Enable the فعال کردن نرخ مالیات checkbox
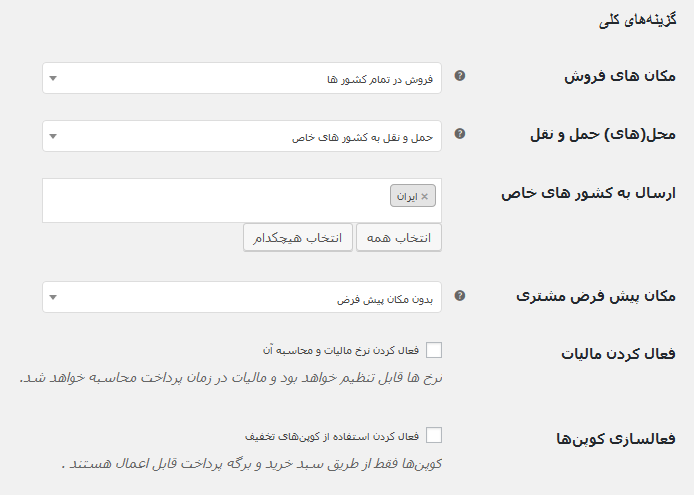The image size is (694, 495). point(434,350)
